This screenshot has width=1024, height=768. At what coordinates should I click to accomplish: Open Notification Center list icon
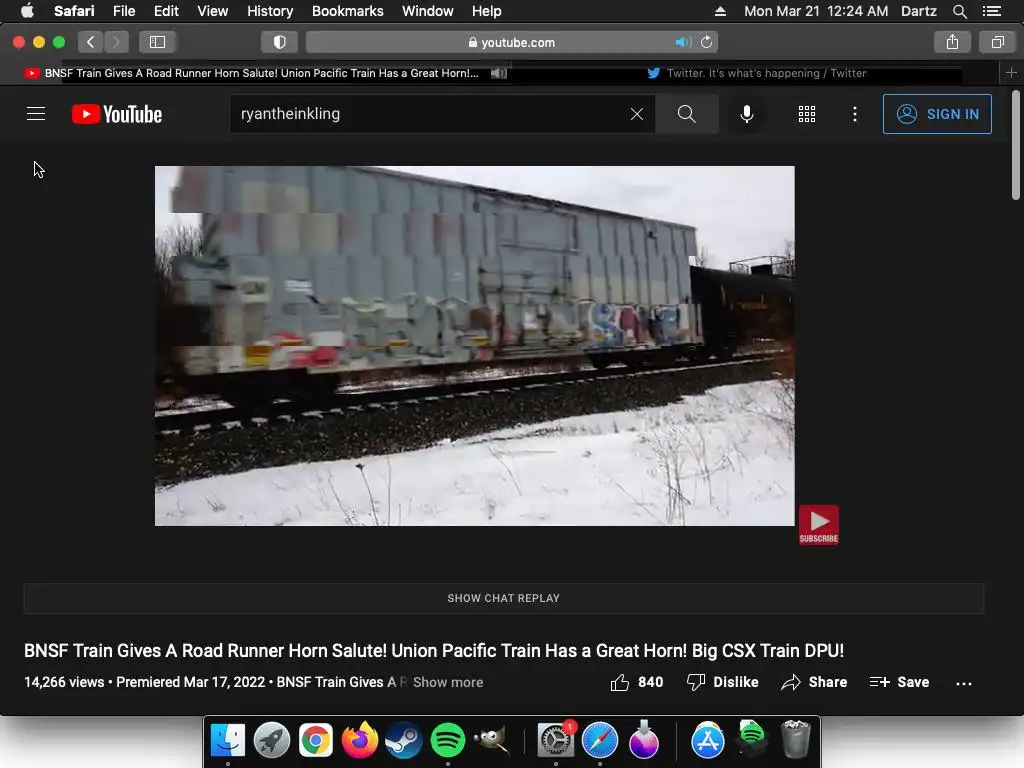(x=991, y=11)
